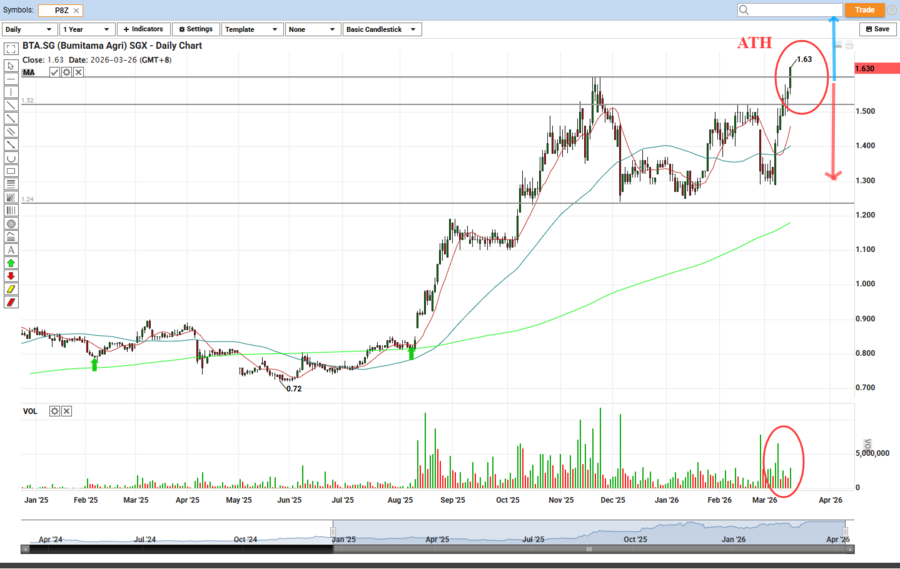This screenshot has width=900, height=569.
Task: Select the arrow pointer tool
Action: (11, 65)
